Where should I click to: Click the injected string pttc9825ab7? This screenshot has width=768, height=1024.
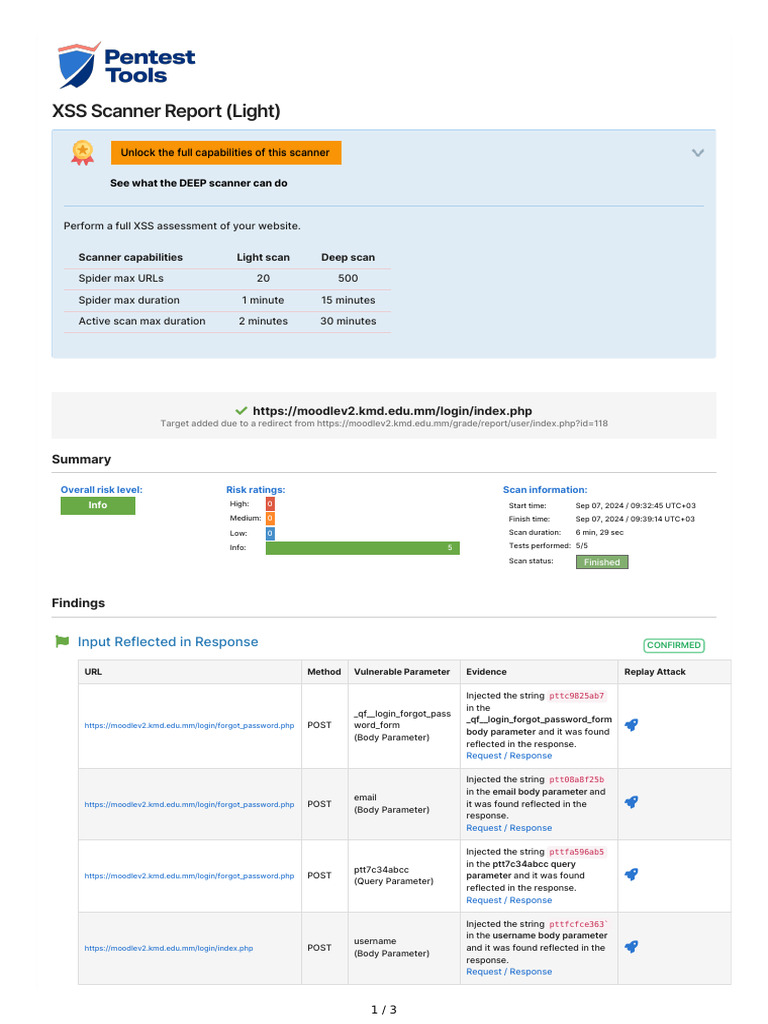coord(577,696)
